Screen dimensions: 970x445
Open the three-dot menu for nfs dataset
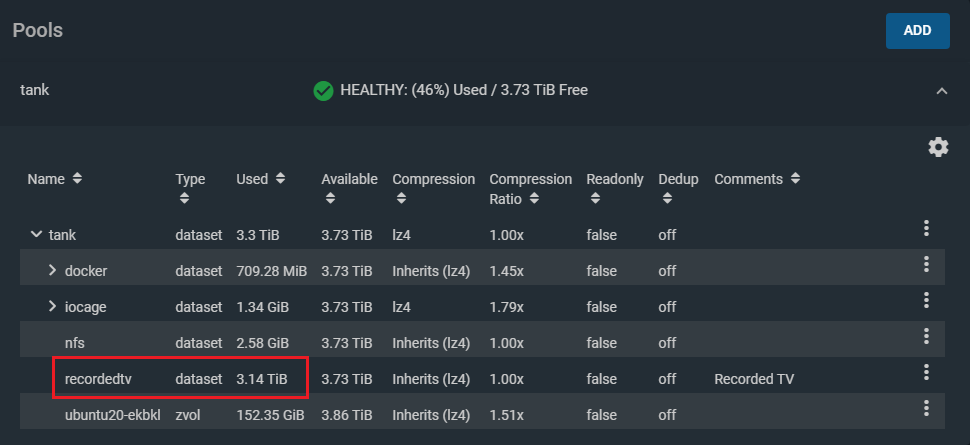(927, 336)
